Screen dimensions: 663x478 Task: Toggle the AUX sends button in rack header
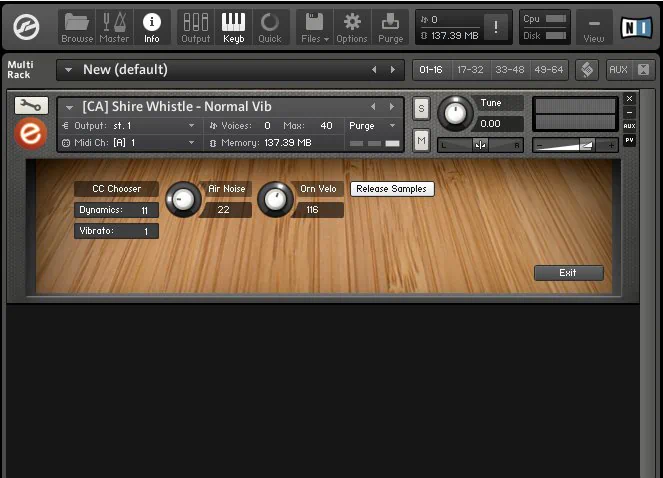pyautogui.click(x=618, y=70)
